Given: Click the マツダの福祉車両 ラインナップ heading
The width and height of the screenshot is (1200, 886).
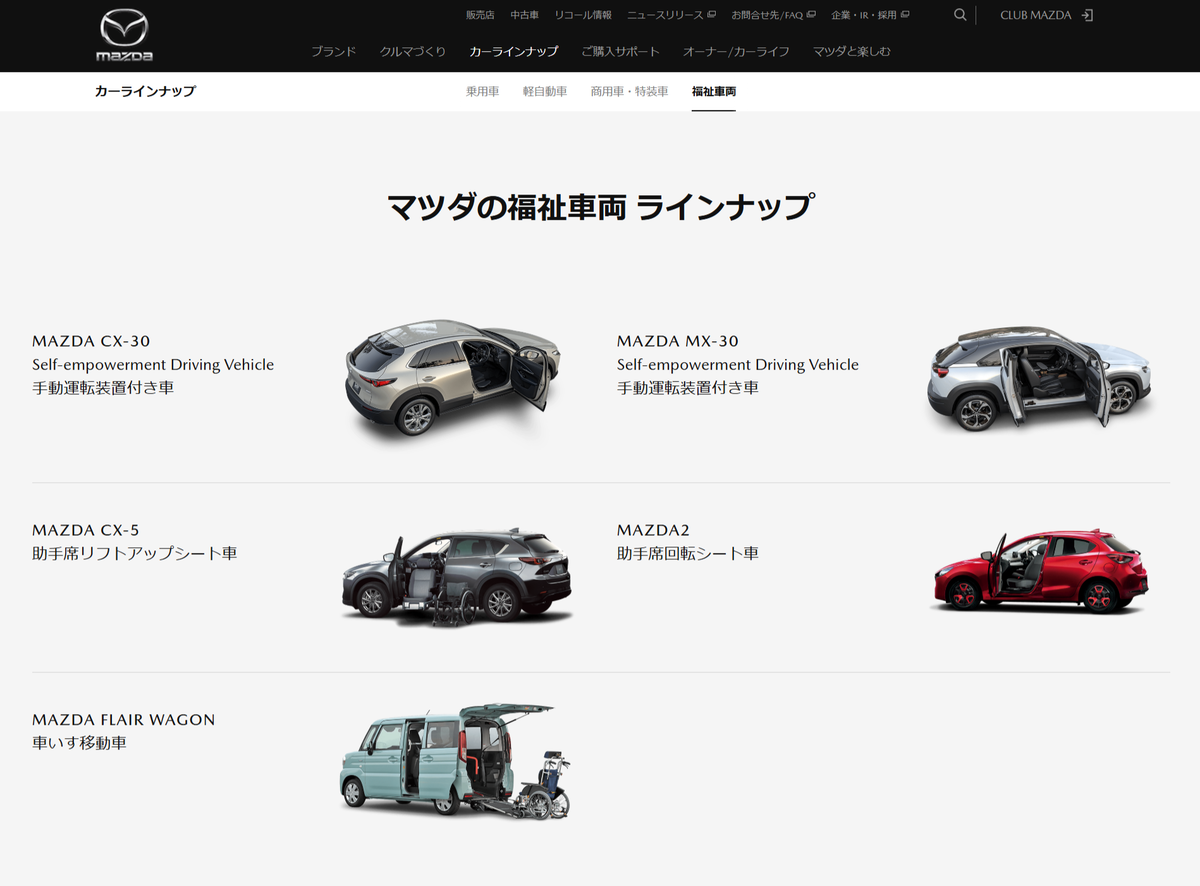Looking at the screenshot, I should [x=600, y=207].
